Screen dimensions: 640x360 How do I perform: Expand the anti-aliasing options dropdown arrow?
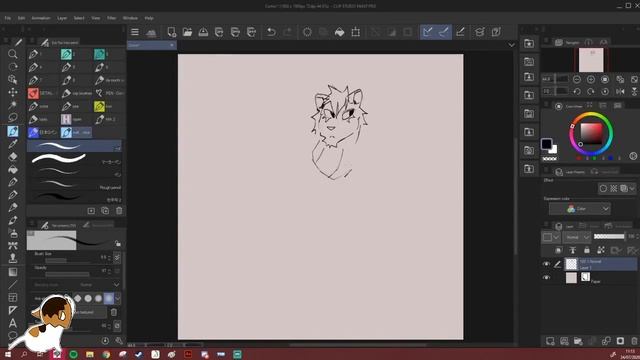[x=118, y=298]
